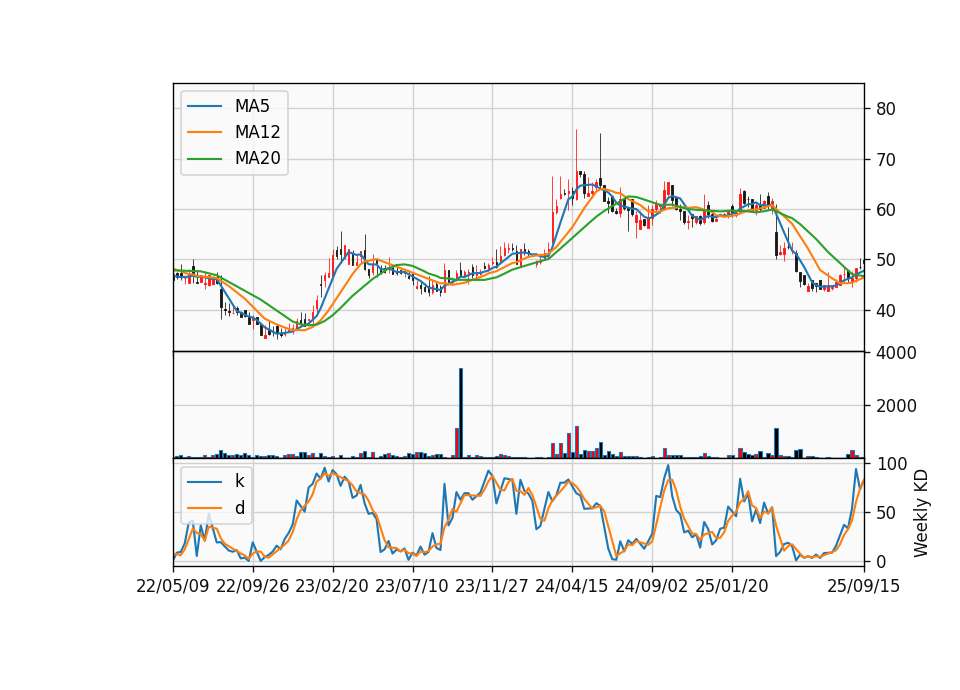Click the tallest volume bar near 4000

point(461,413)
